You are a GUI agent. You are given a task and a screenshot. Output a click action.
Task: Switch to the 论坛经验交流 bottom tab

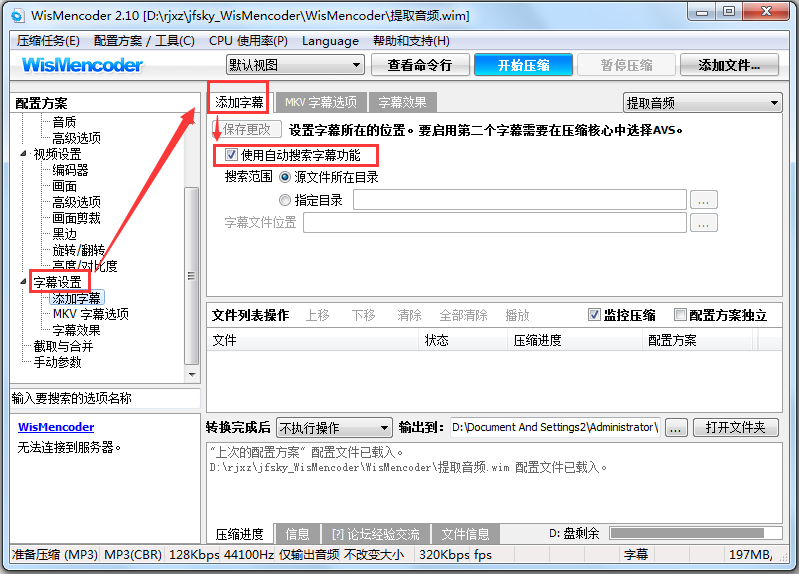point(376,534)
